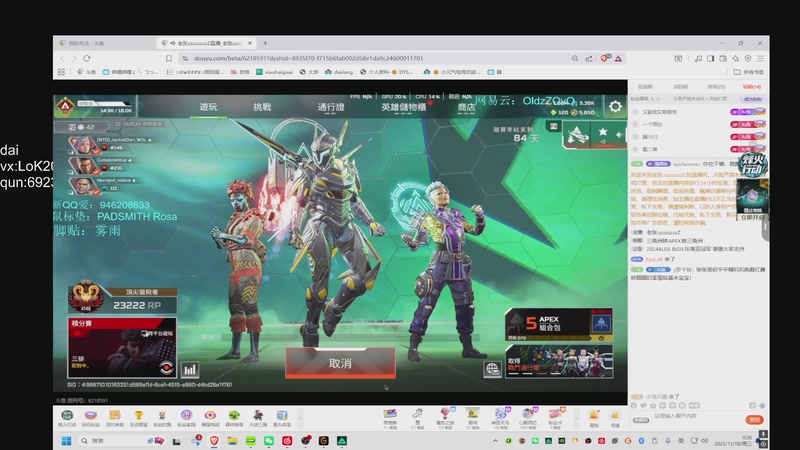Open WeChat in taskbar
Viewport: 800px width, 450px height.
[x=269, y=441]
